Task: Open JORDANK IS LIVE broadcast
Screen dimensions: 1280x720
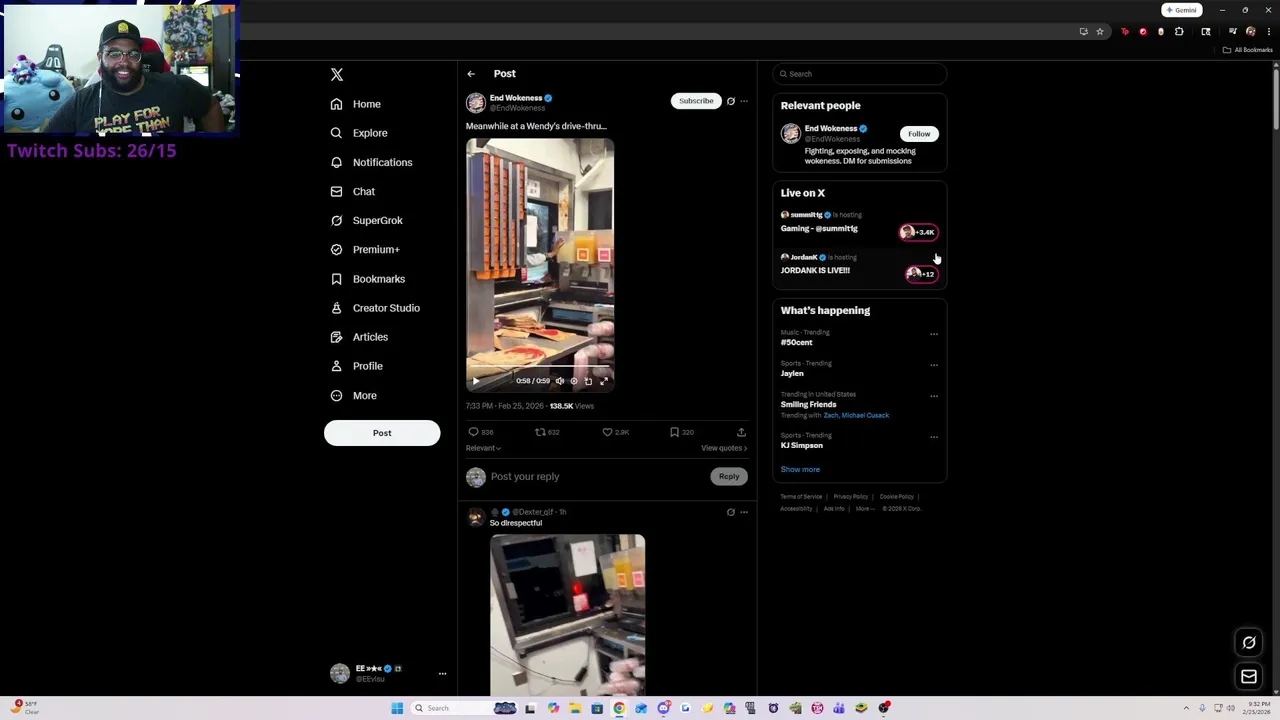Action: coord(859,266)
